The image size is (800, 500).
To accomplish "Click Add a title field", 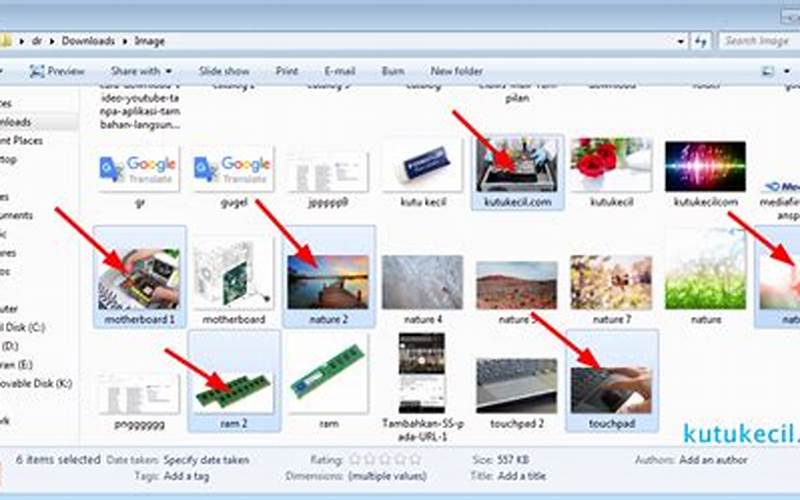I will tap(521, 476).
